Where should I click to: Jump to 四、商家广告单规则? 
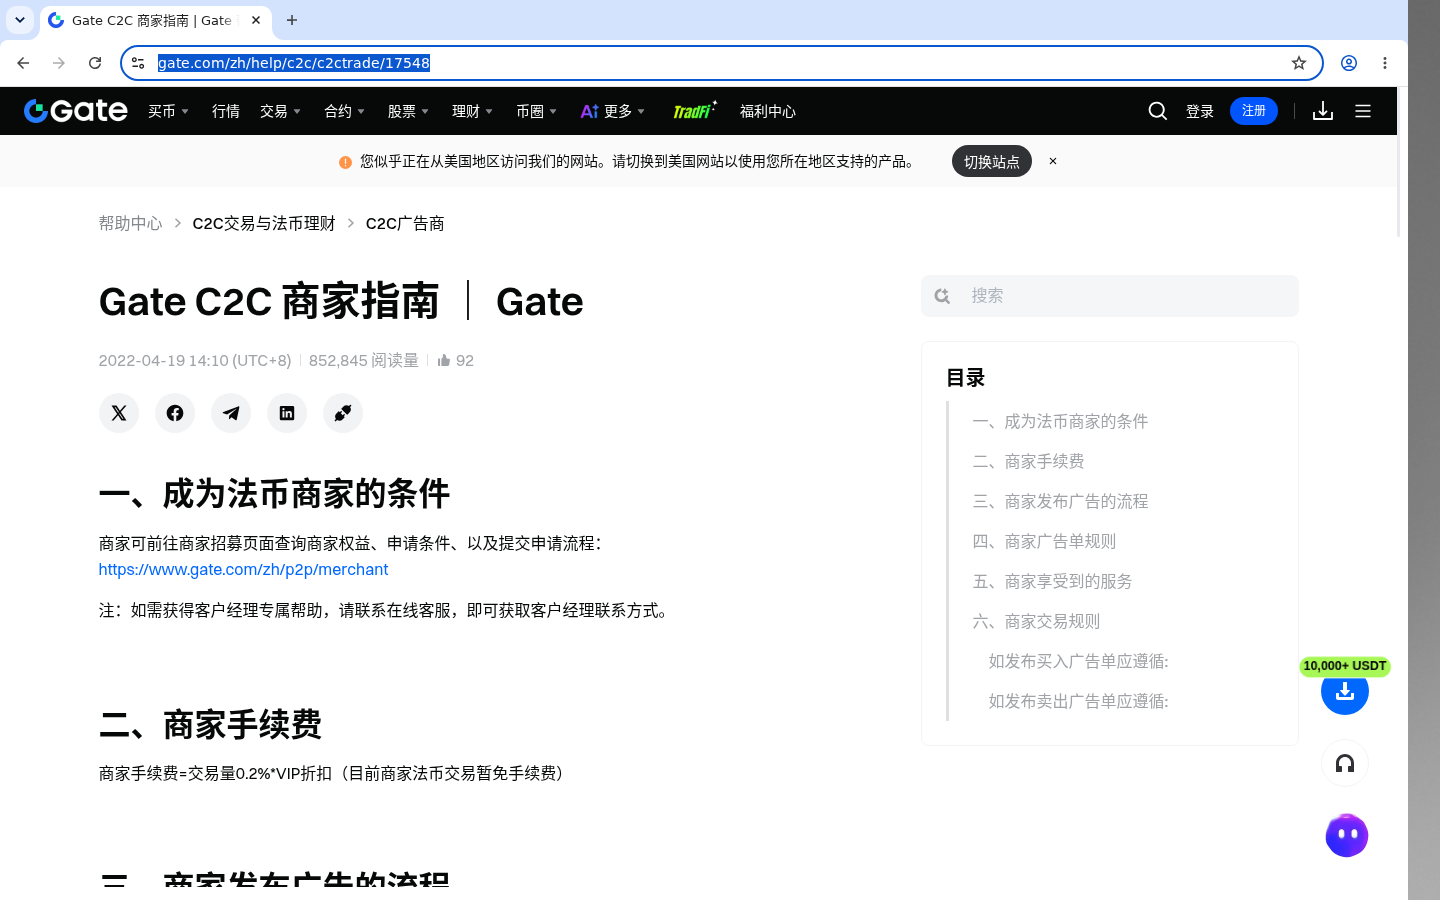click(x=1044, y=541)
